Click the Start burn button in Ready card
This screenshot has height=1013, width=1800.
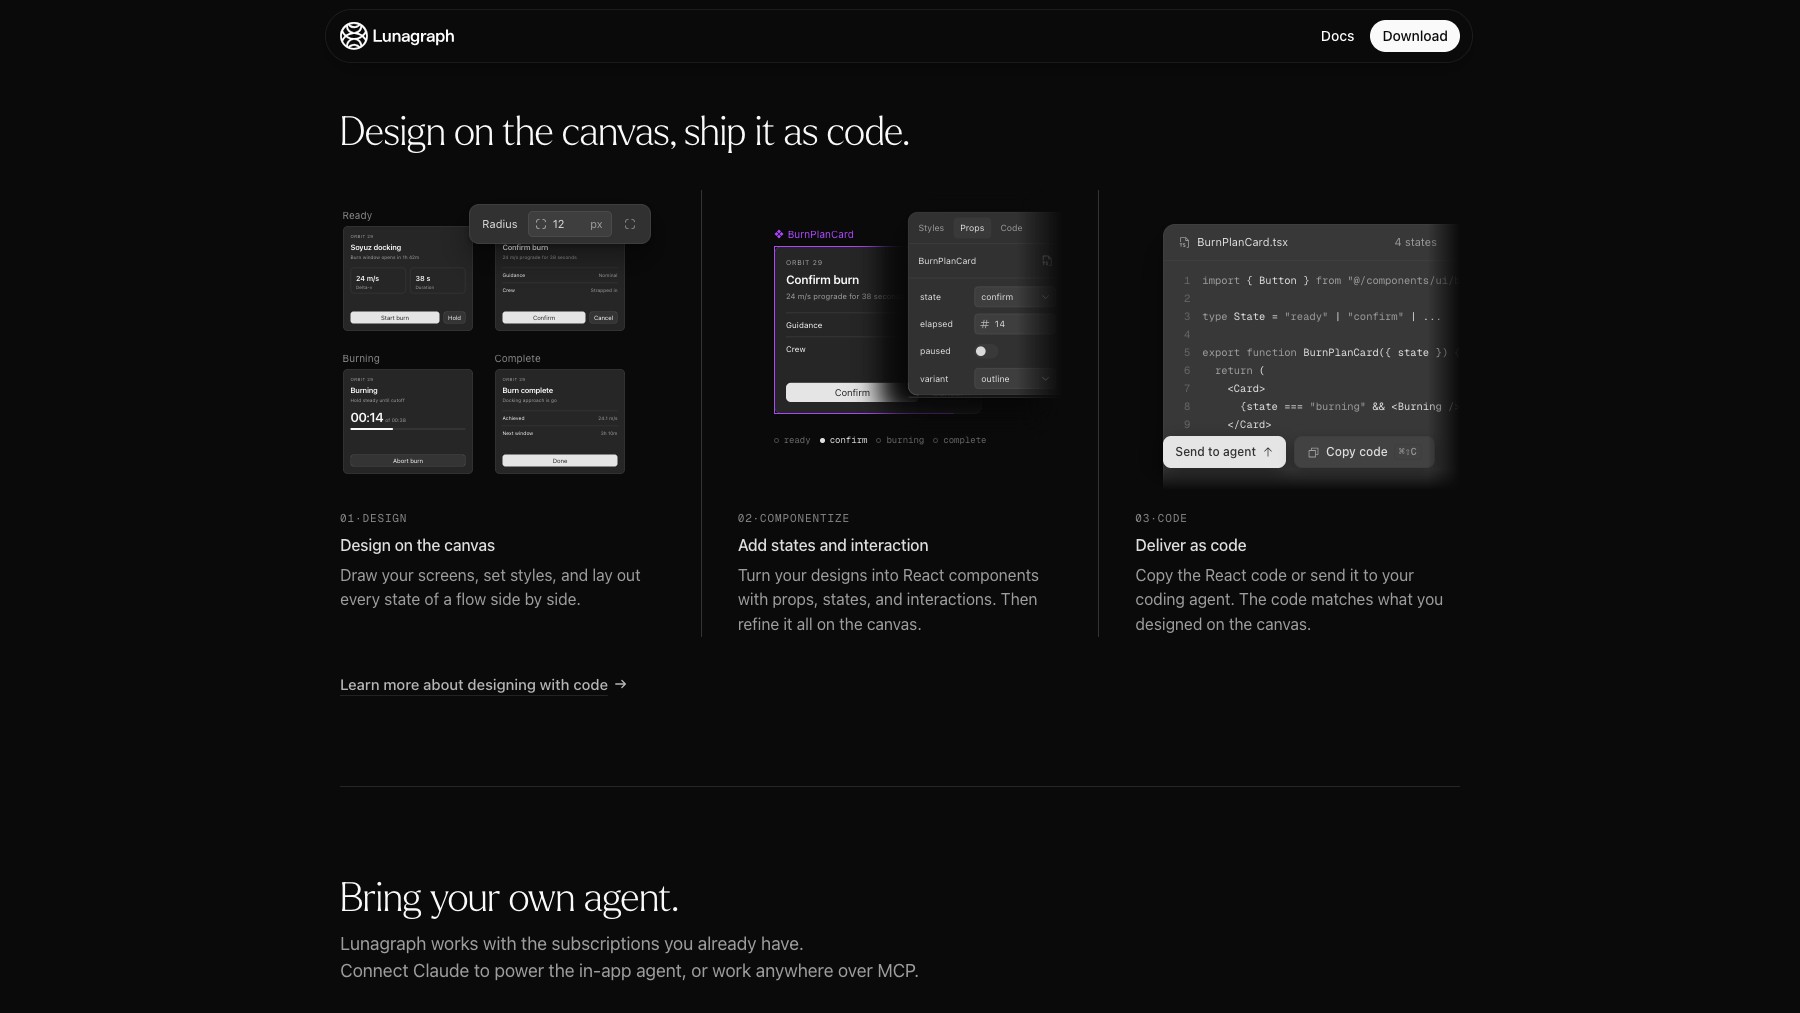coord(394,318)
